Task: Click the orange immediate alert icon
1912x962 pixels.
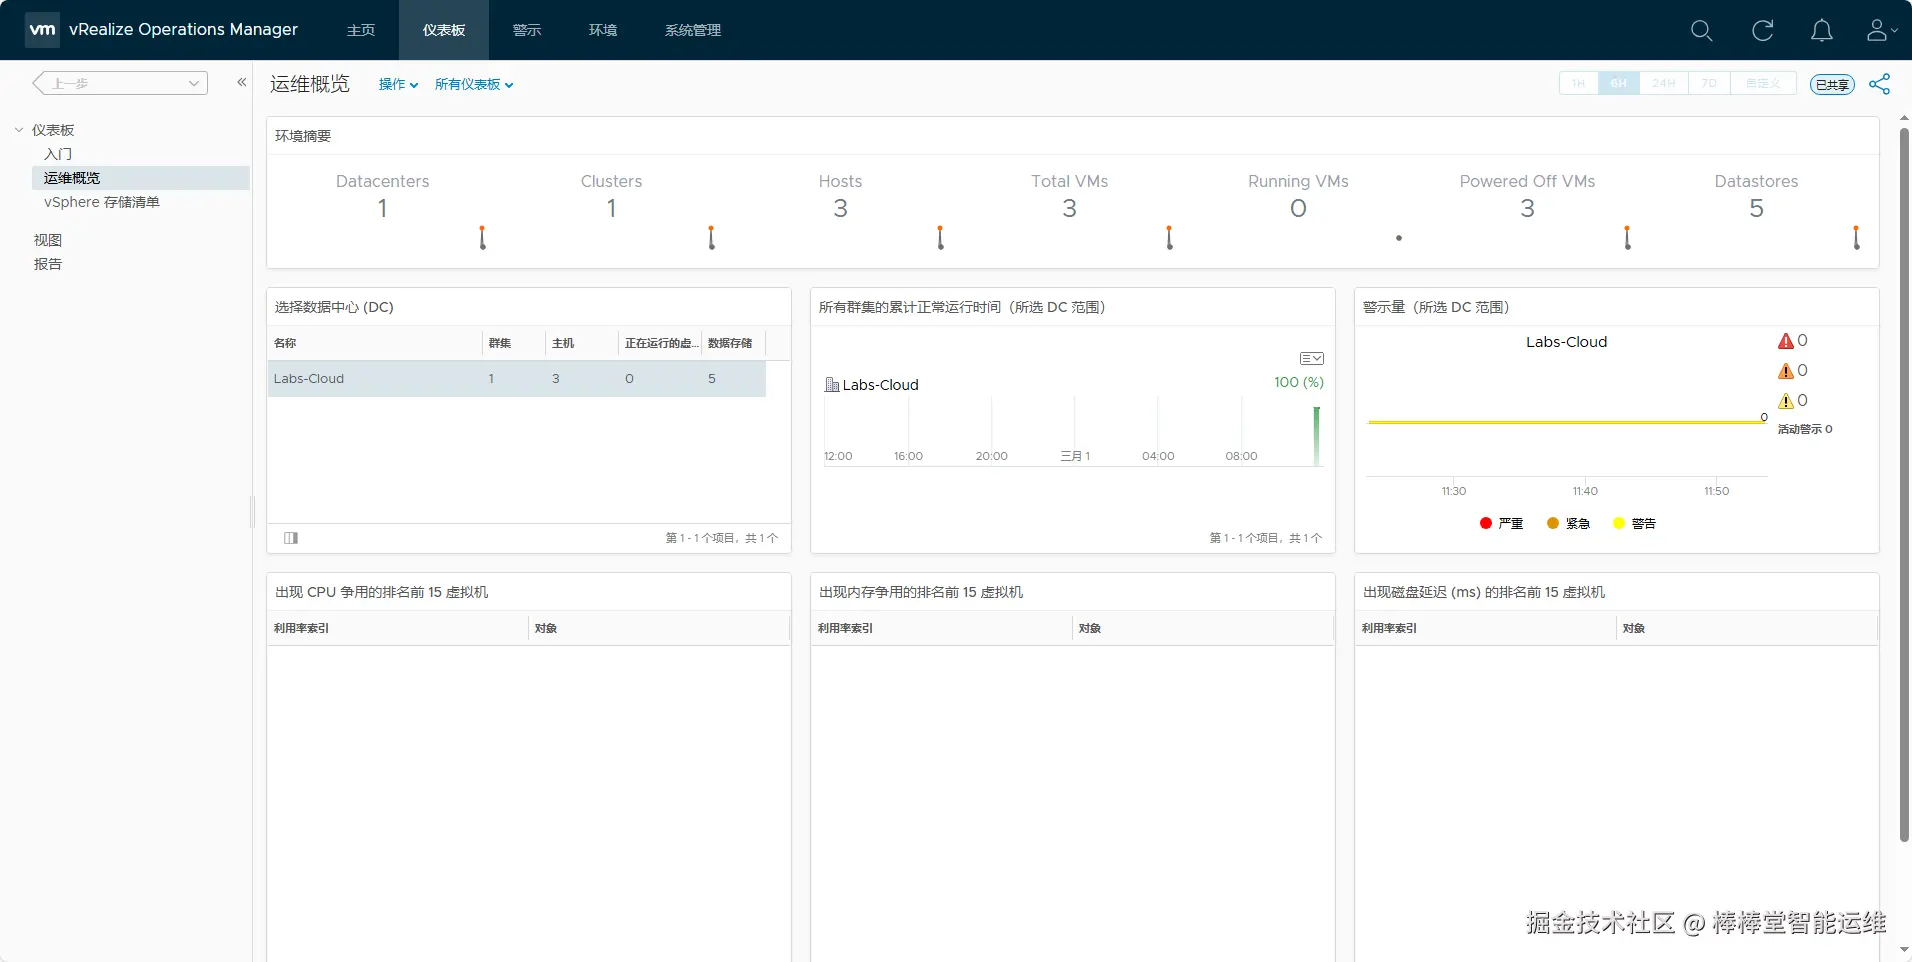Action: click(1785, 371)
